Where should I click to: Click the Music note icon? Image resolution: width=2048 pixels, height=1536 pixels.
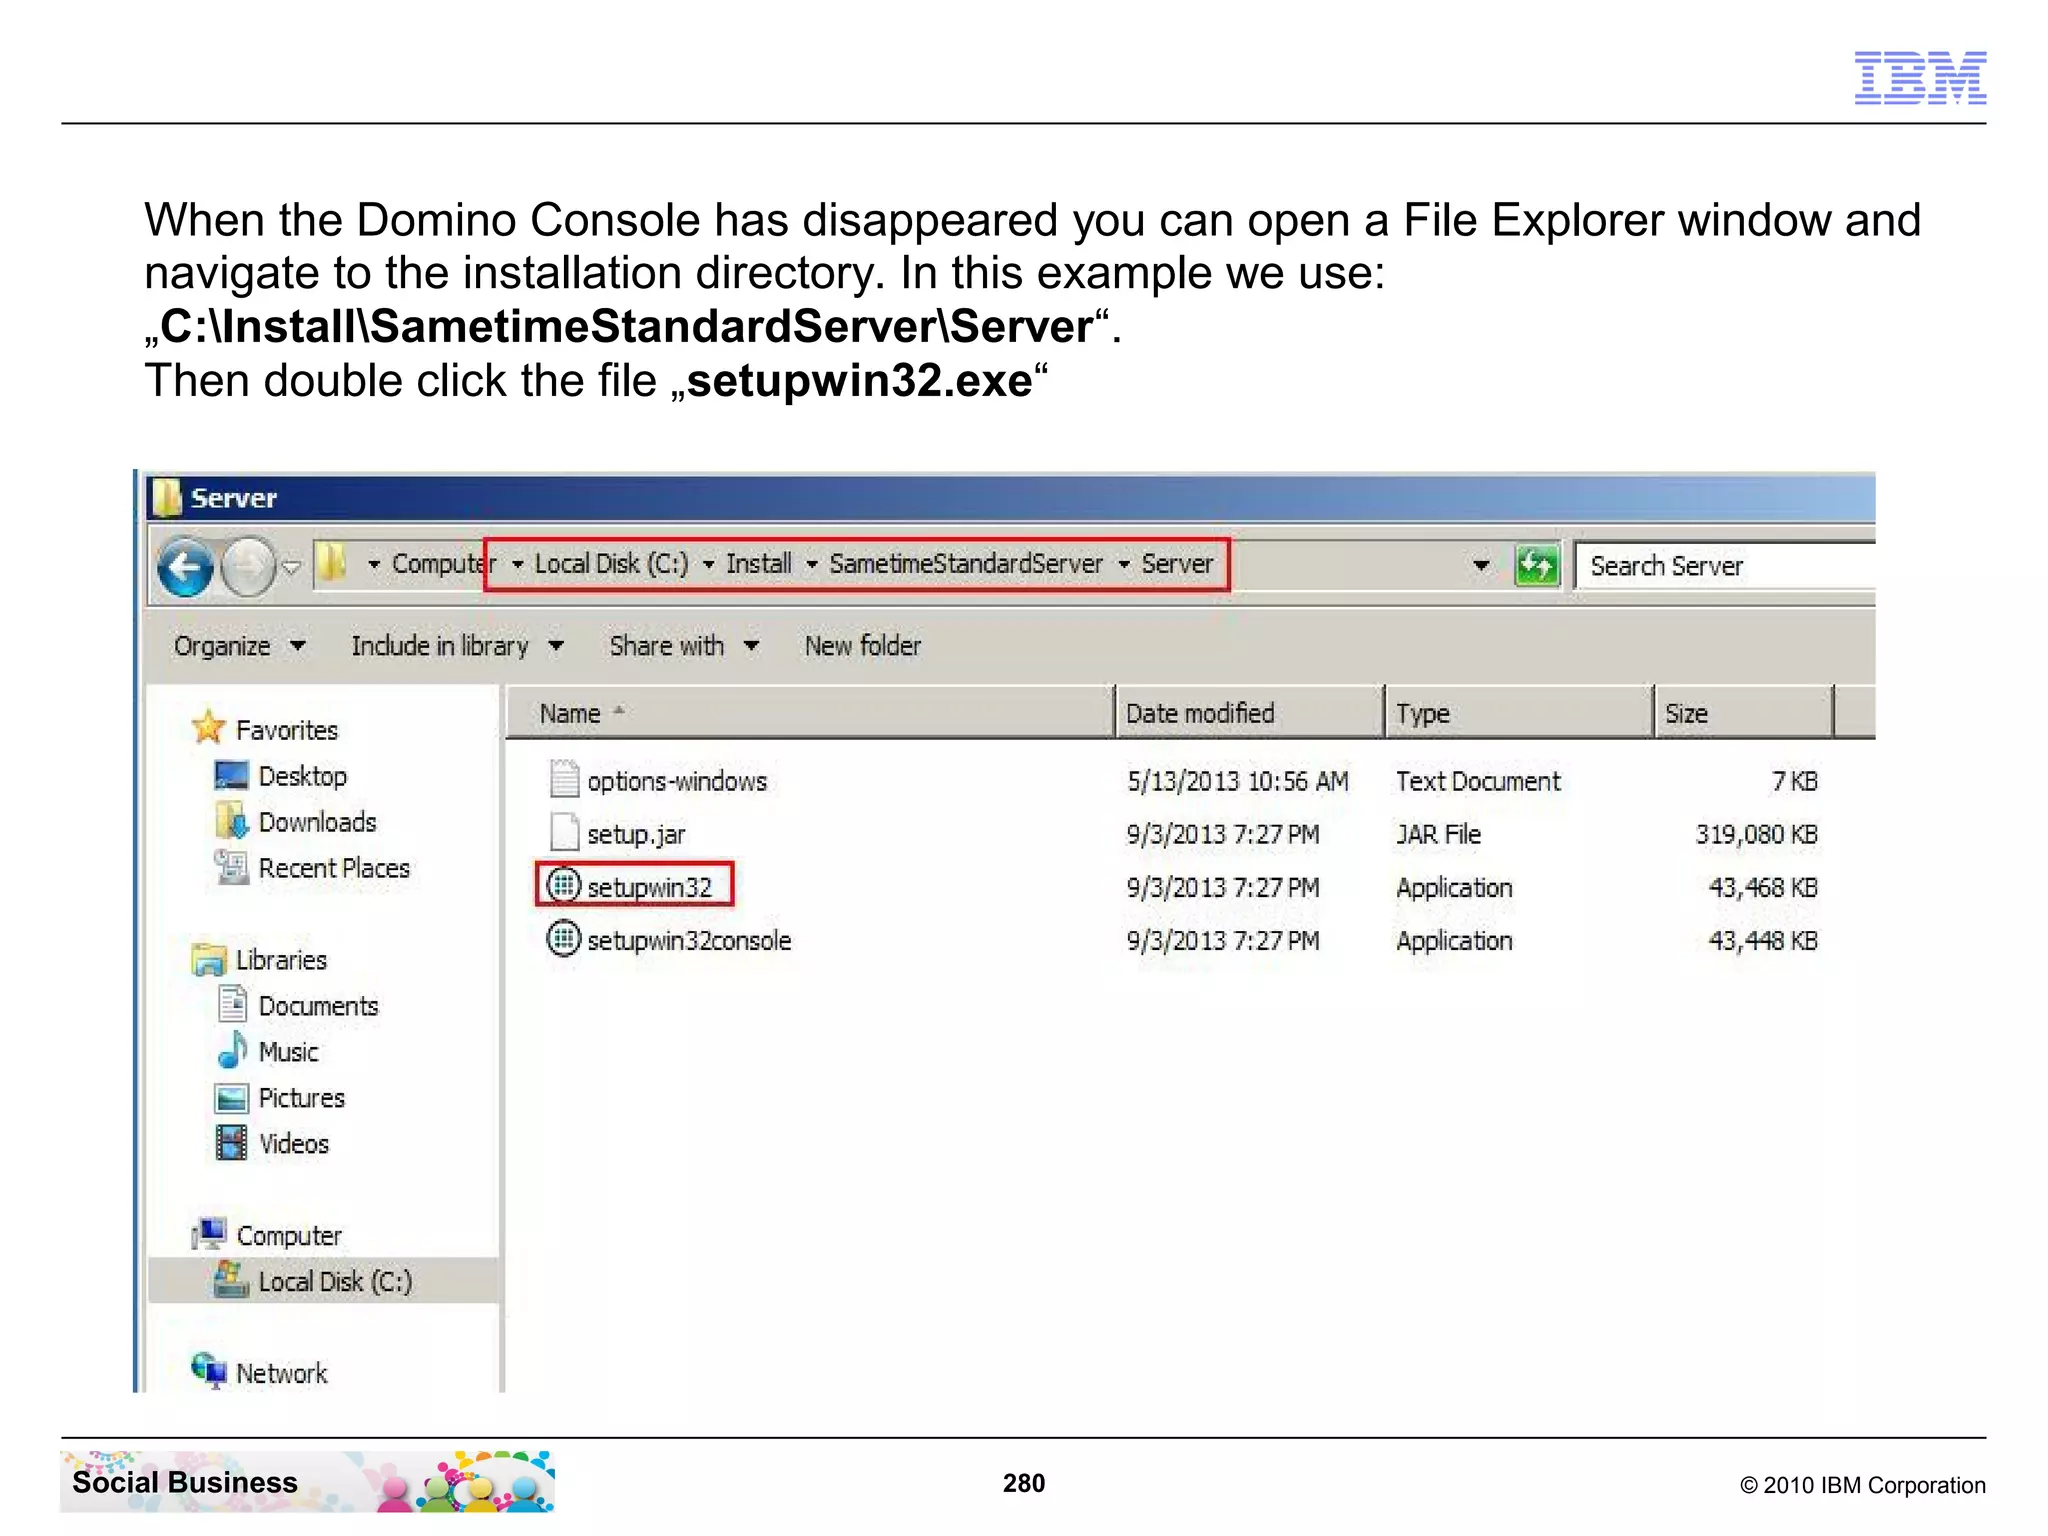click(232, 1050)
